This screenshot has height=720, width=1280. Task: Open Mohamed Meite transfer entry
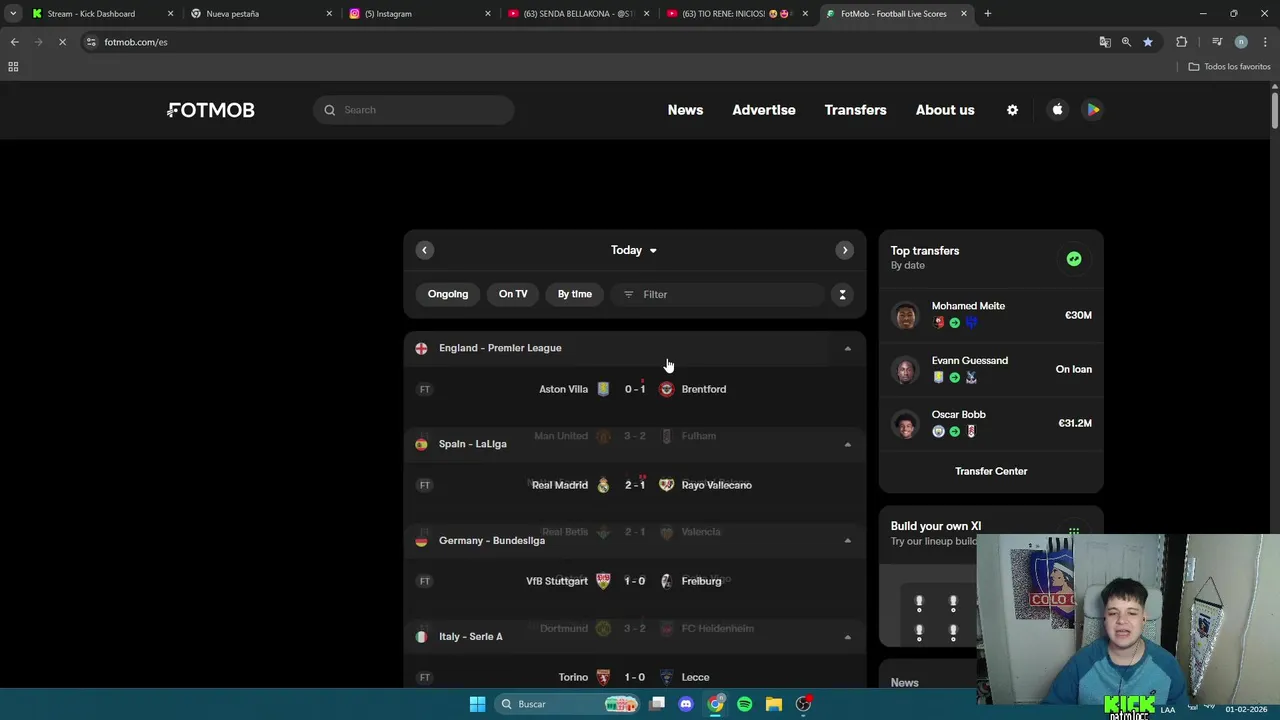click(991, 315)
